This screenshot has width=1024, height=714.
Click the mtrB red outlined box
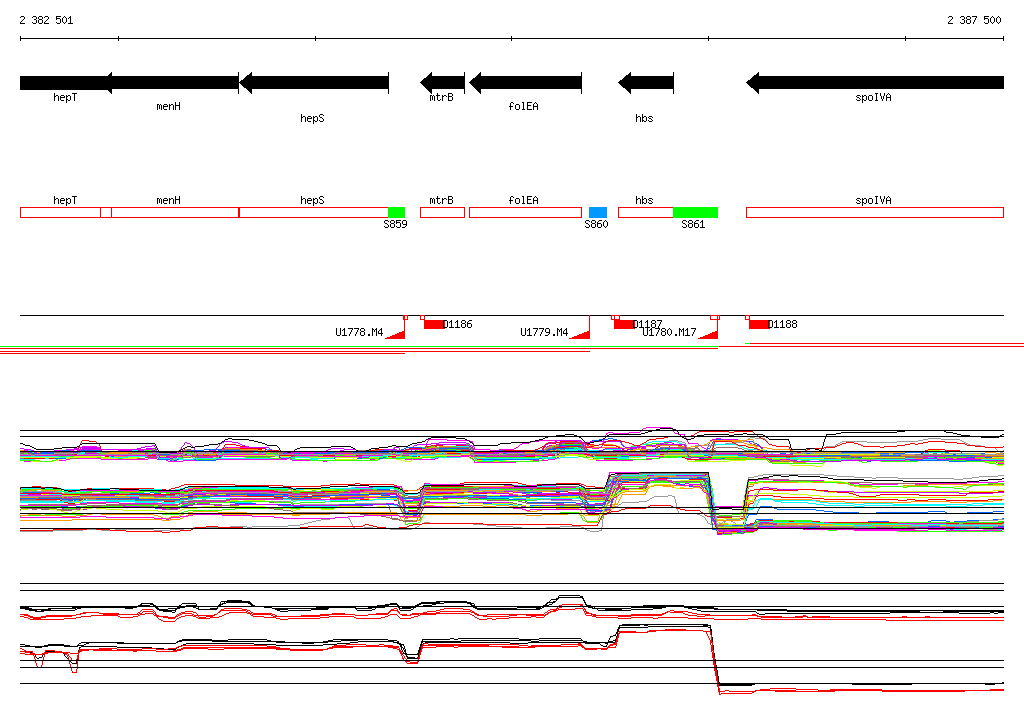(443, 212)
